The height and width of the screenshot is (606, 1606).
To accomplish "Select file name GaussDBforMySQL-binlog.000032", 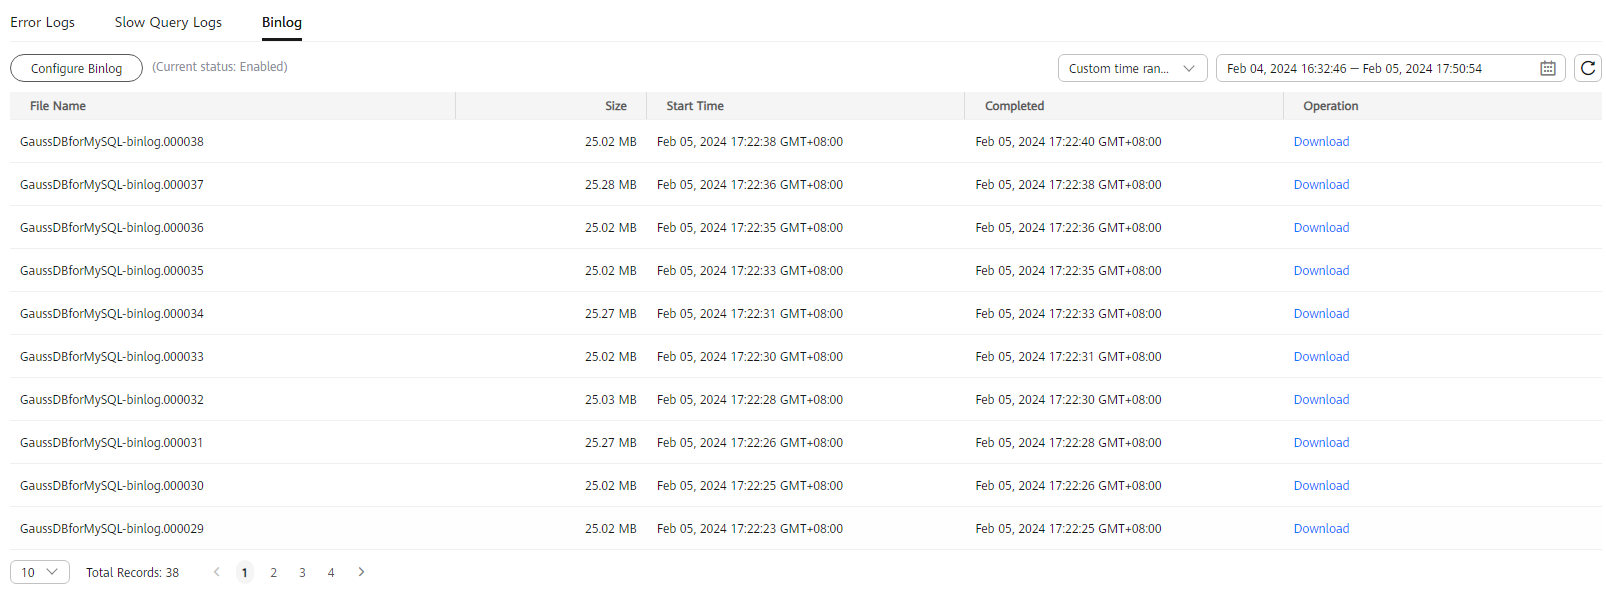I will click(x=112, y=400).
